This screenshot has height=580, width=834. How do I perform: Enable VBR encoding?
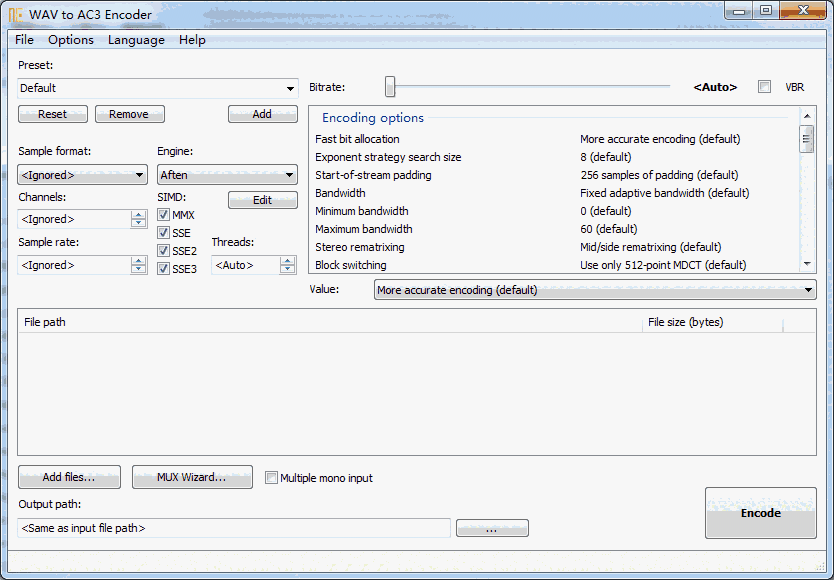764,87
